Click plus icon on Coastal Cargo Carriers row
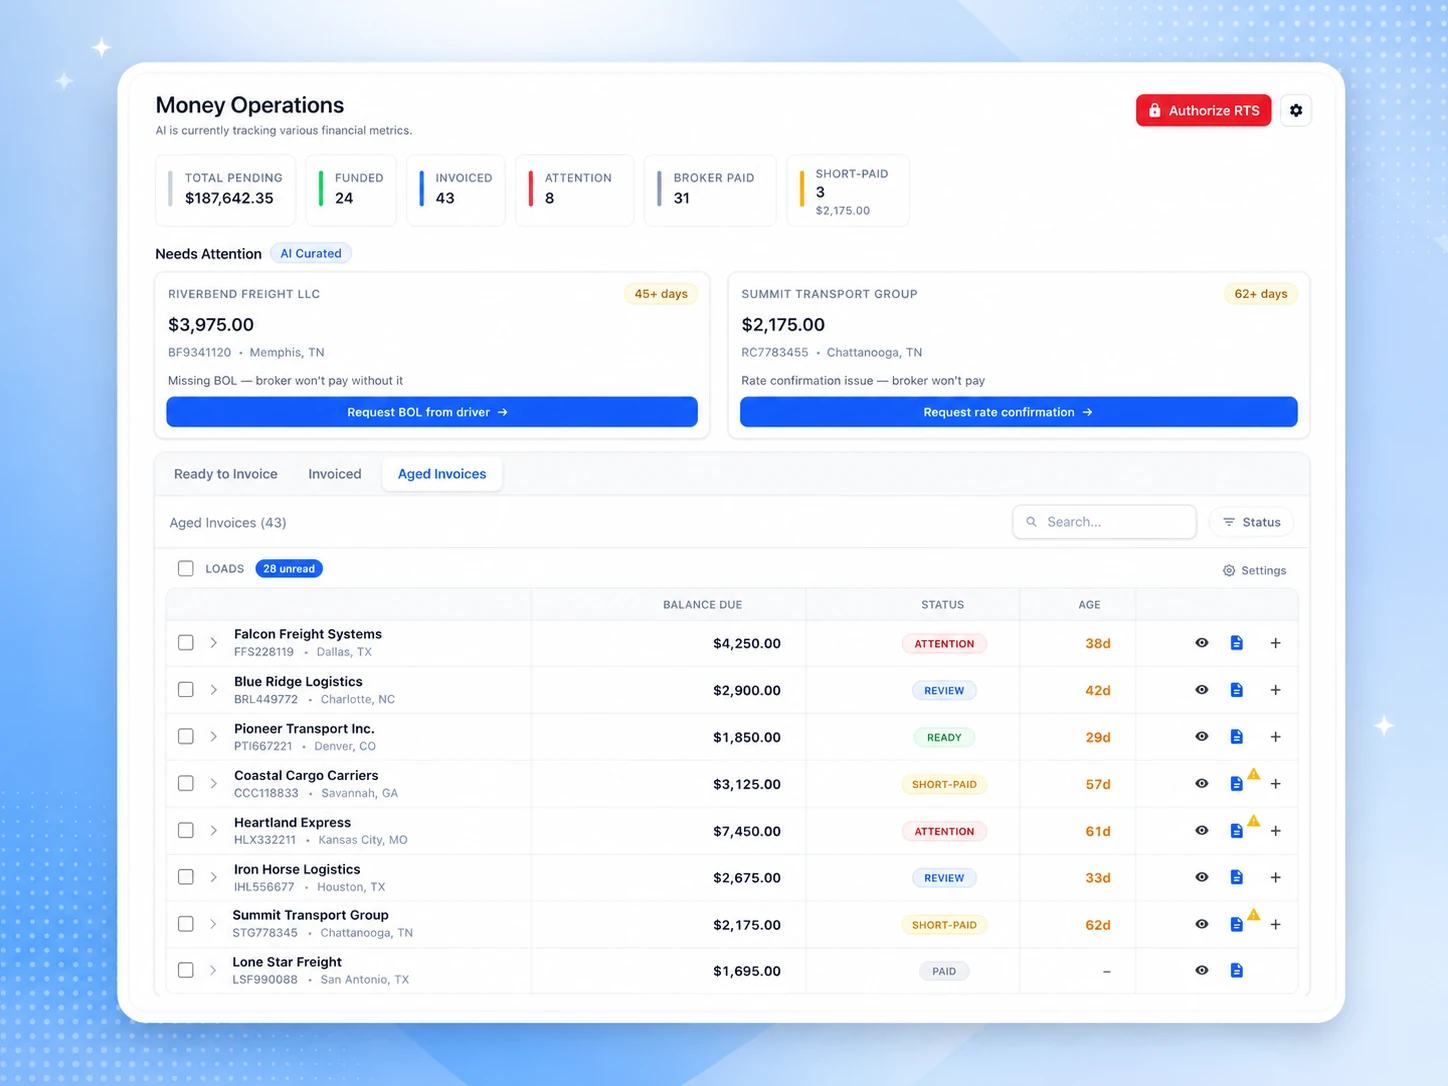 [1275, 784]
